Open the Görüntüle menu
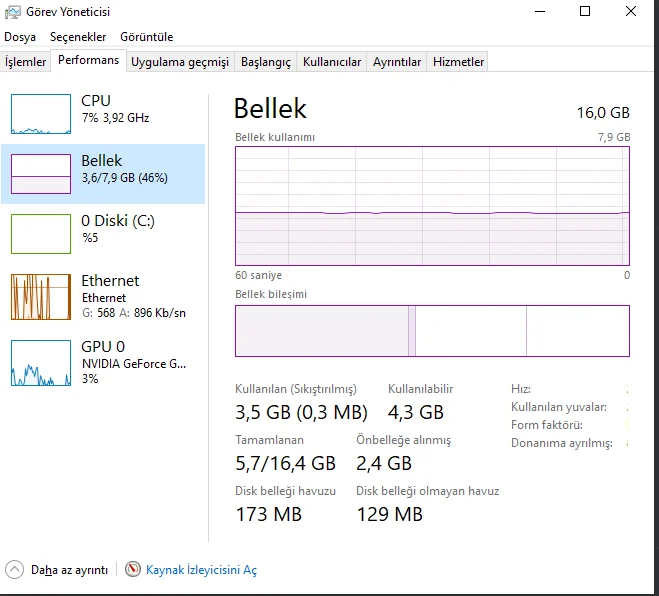 (x=146, y=37)
